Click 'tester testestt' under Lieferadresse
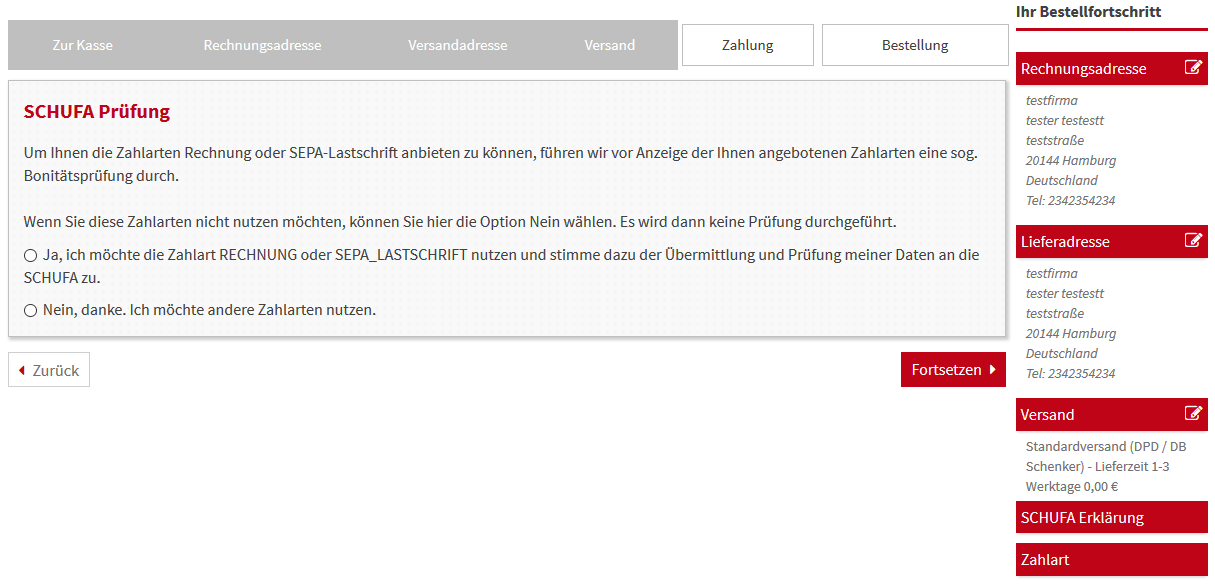1215x588 pixels. [x=1065, y=294]
